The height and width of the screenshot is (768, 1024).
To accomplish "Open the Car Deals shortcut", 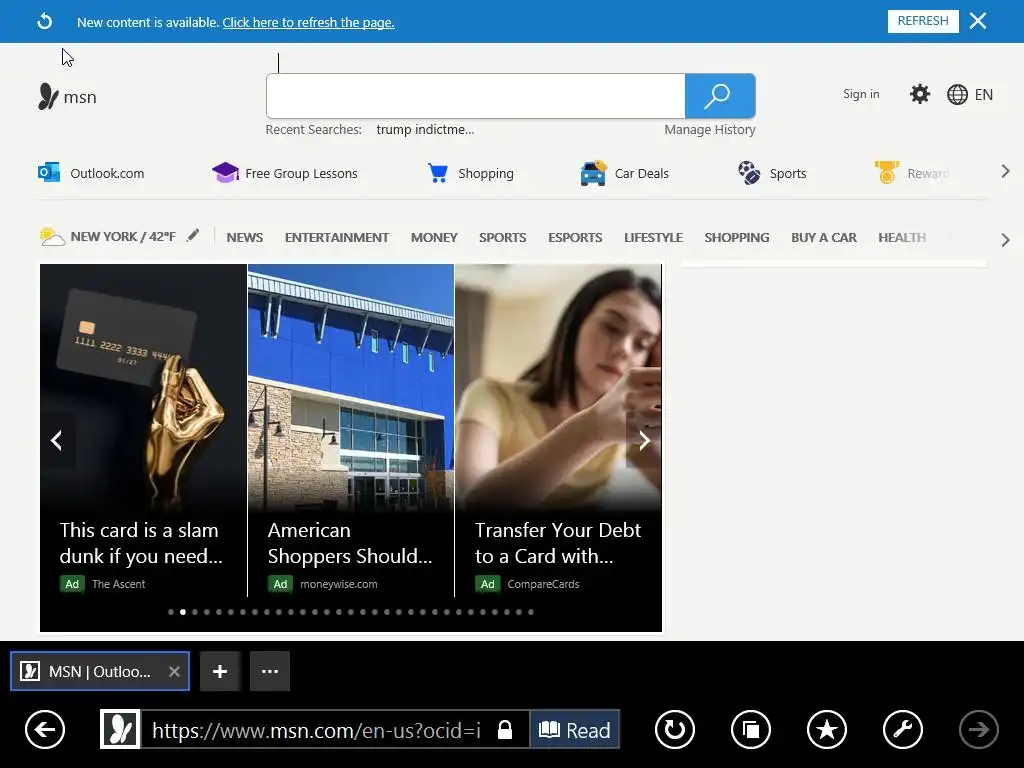I will click(x=593, y=173).
